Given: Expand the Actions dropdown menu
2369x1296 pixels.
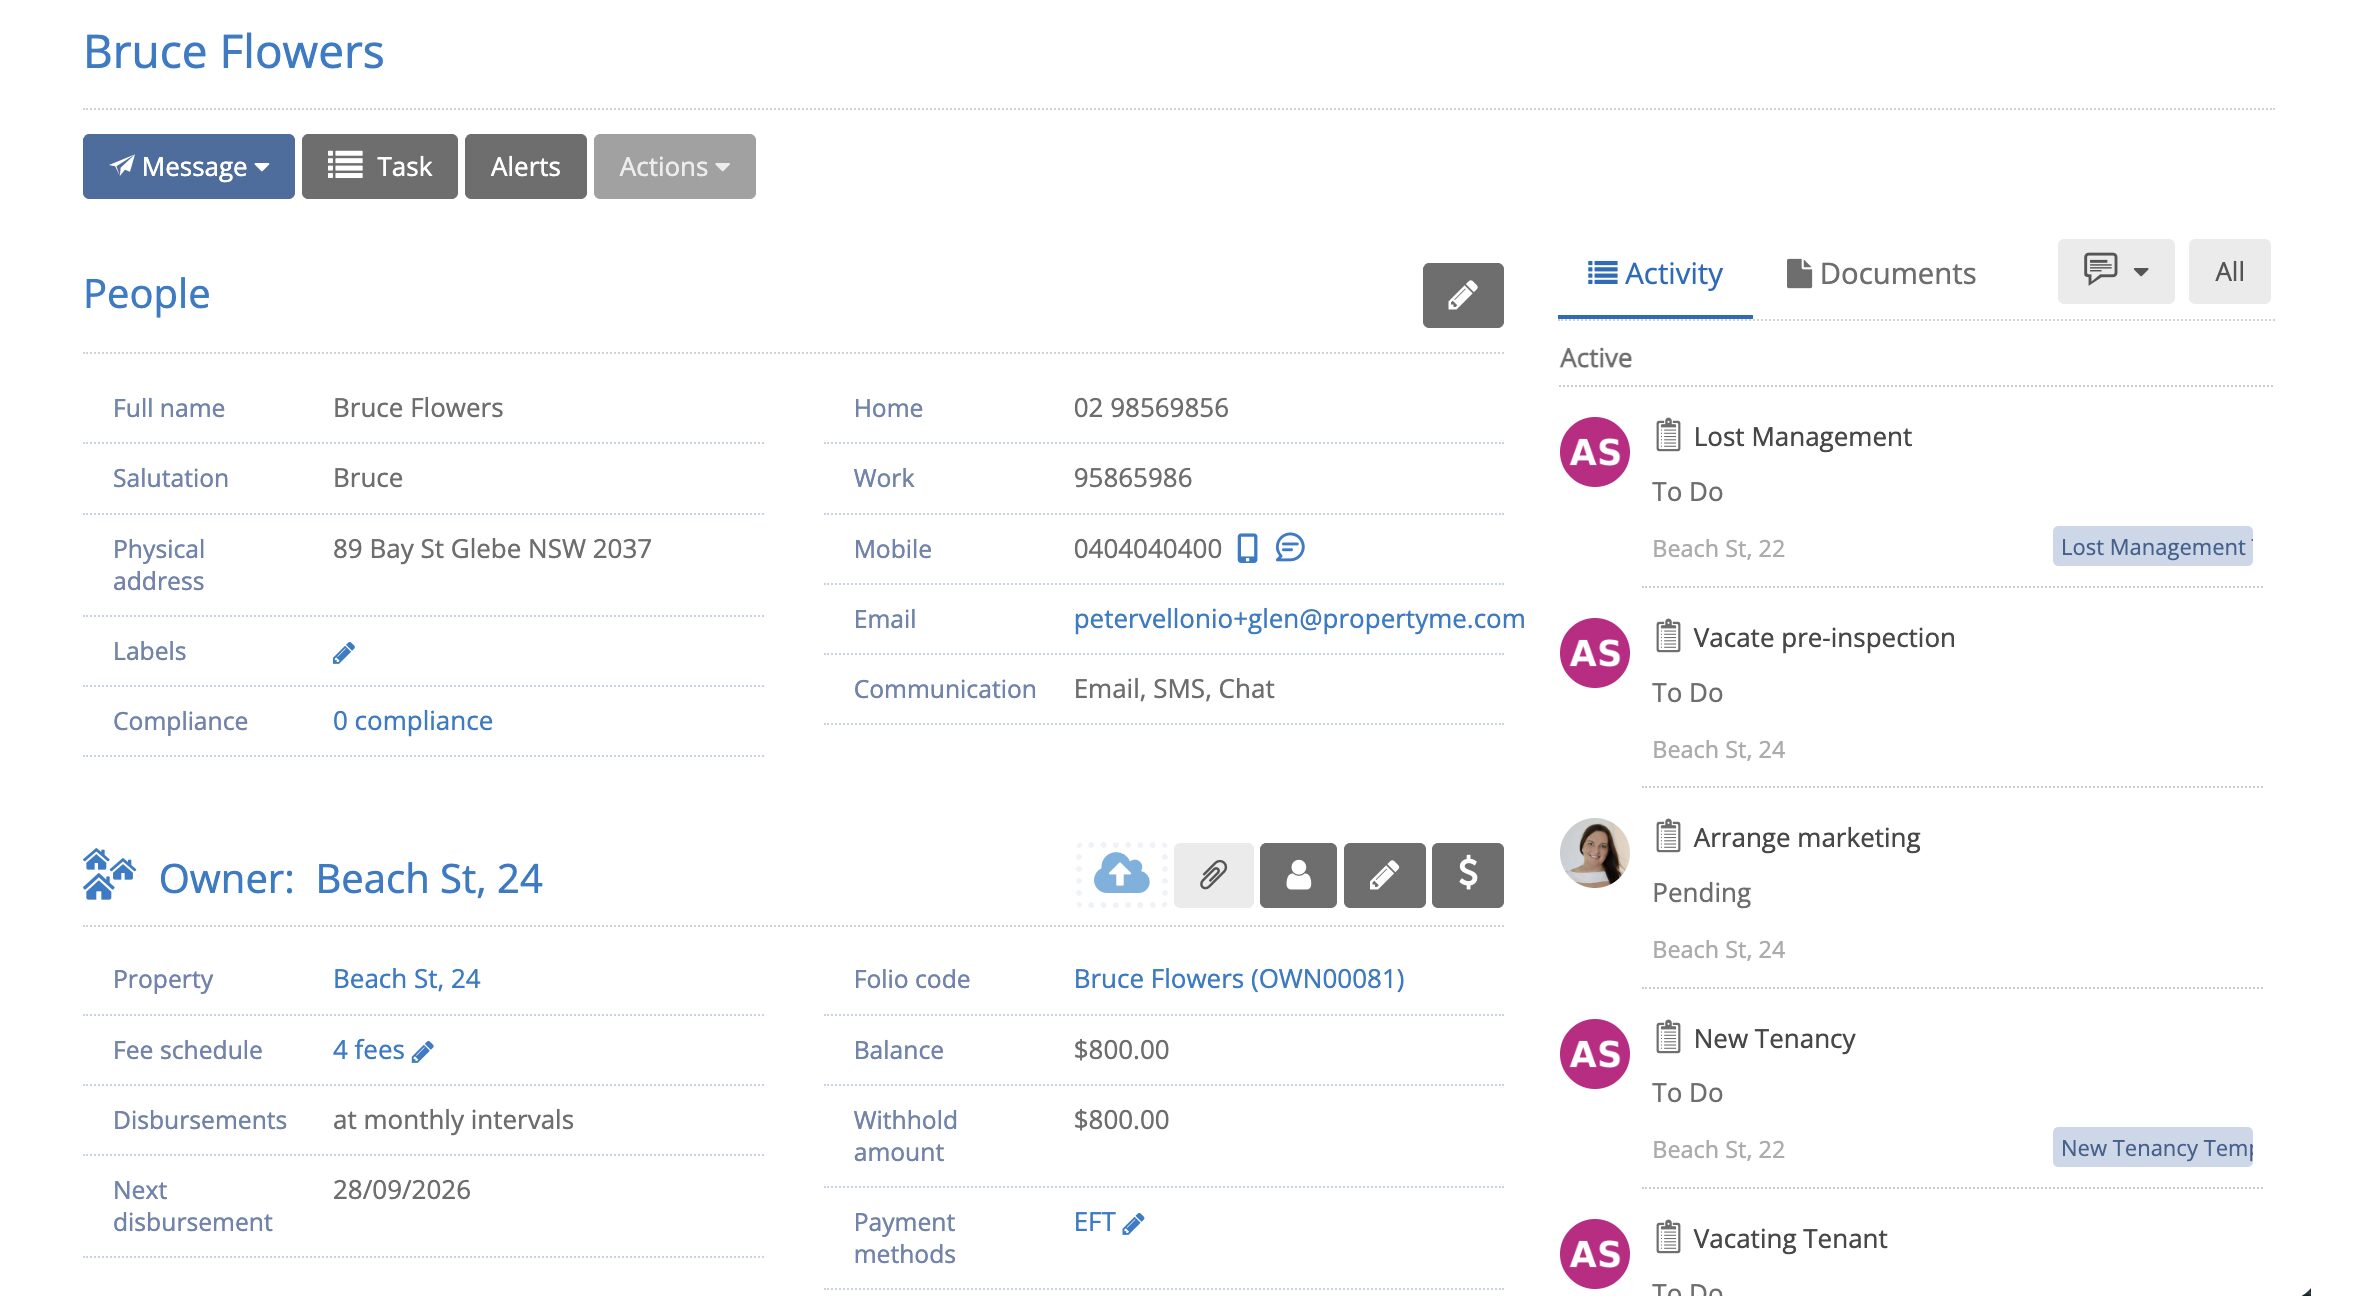Looking at the screenshot, I should (x=674, y=166).
